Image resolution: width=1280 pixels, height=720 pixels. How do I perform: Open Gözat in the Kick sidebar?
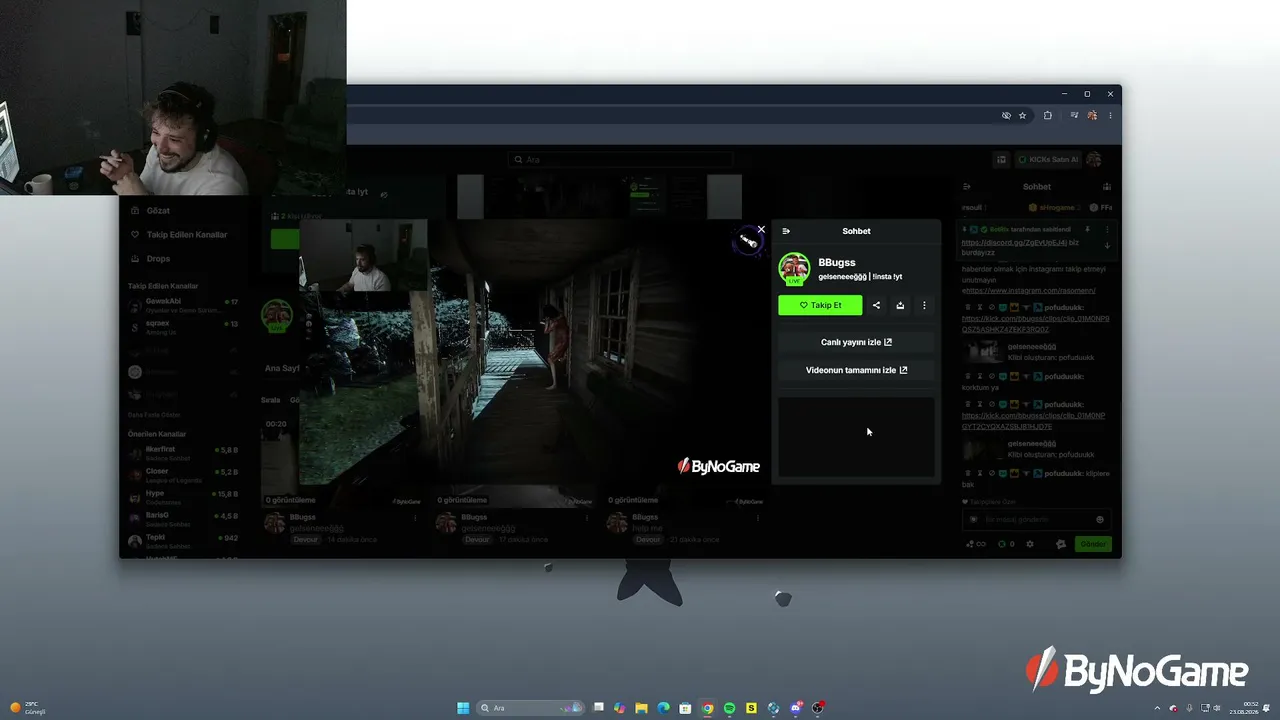[158, 211]
